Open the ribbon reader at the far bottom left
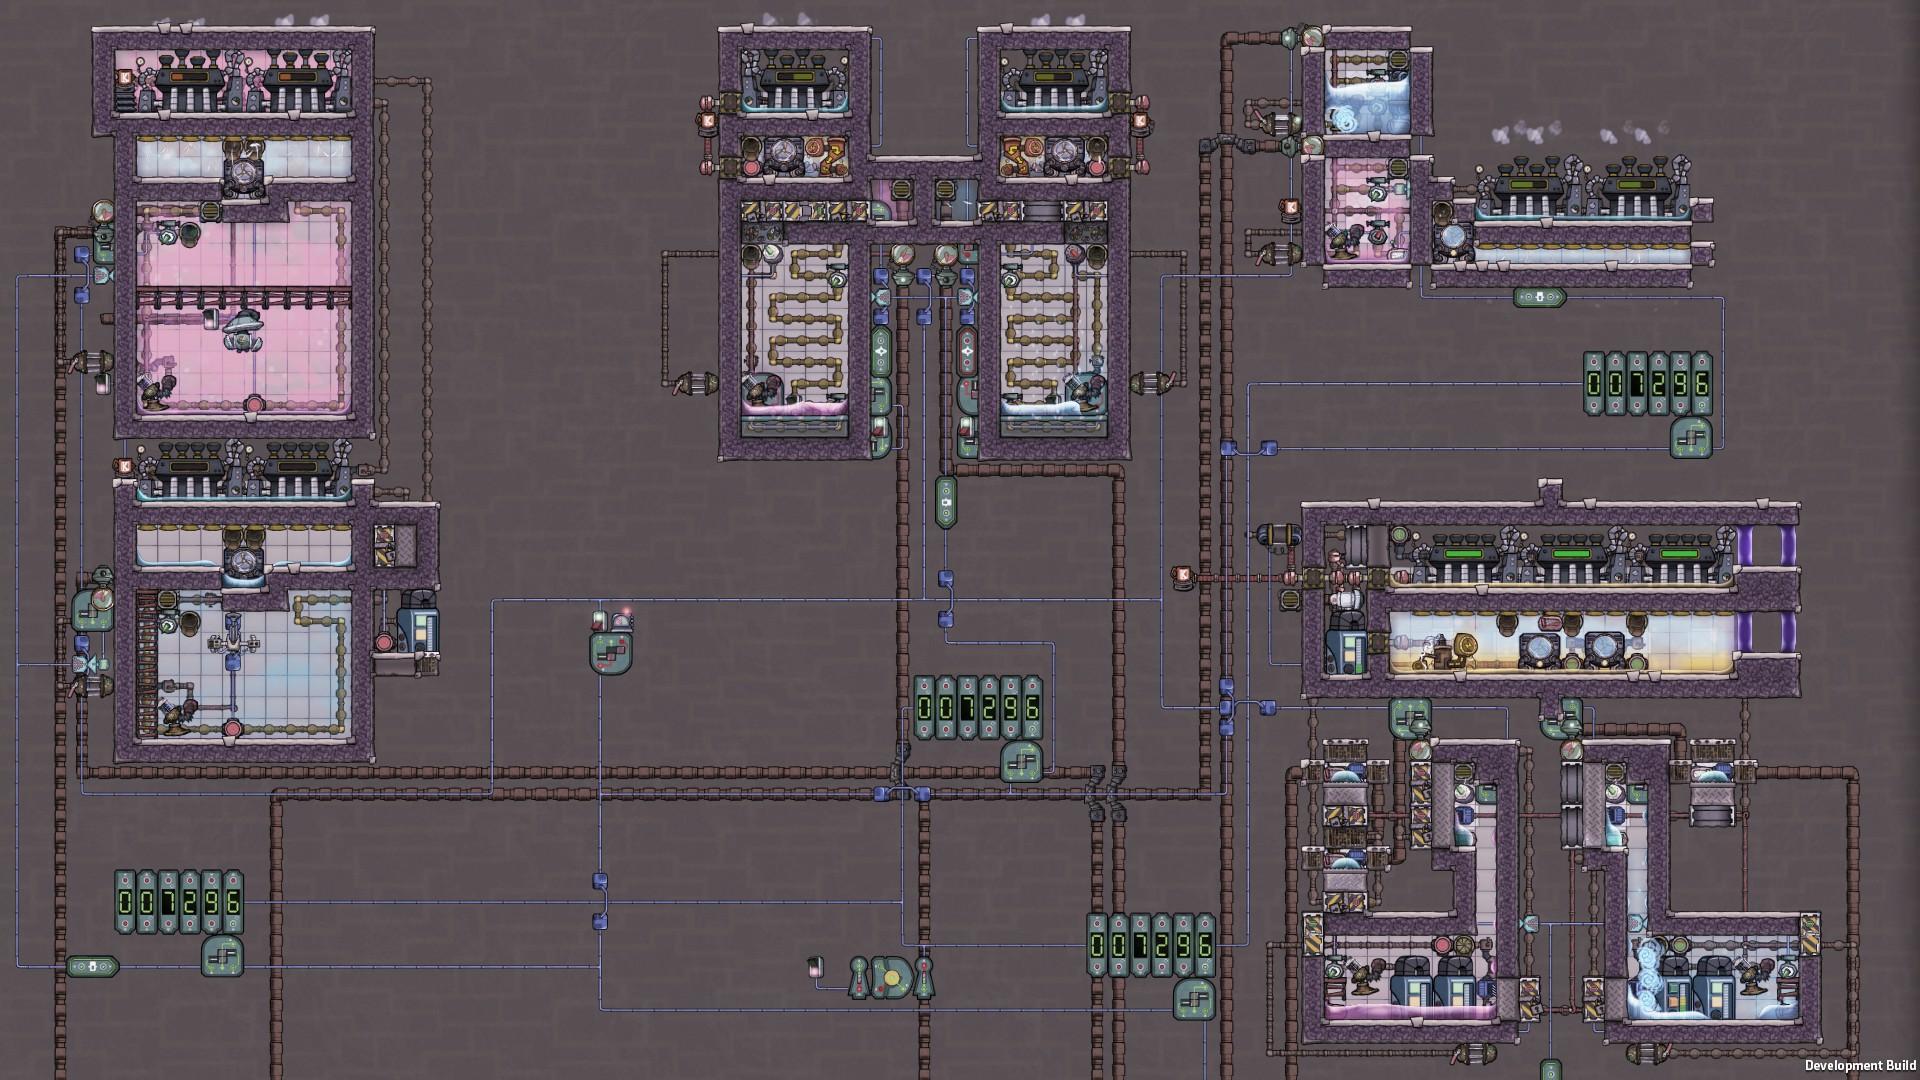Viewport: 1920px width, 1080px height. coord(92,967)
